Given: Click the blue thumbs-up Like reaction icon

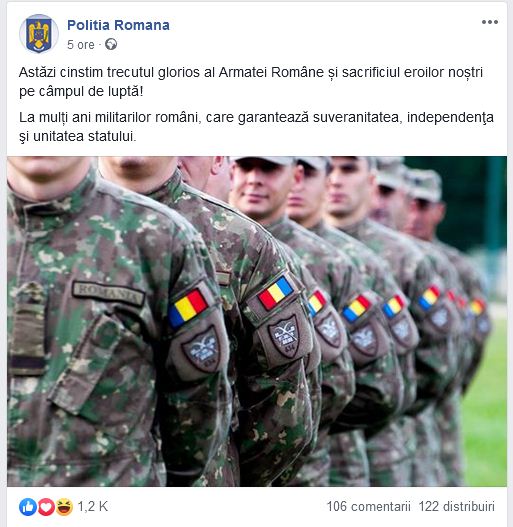Looking at the screenshot, I should pyautogui.click(x=28, y=507).
